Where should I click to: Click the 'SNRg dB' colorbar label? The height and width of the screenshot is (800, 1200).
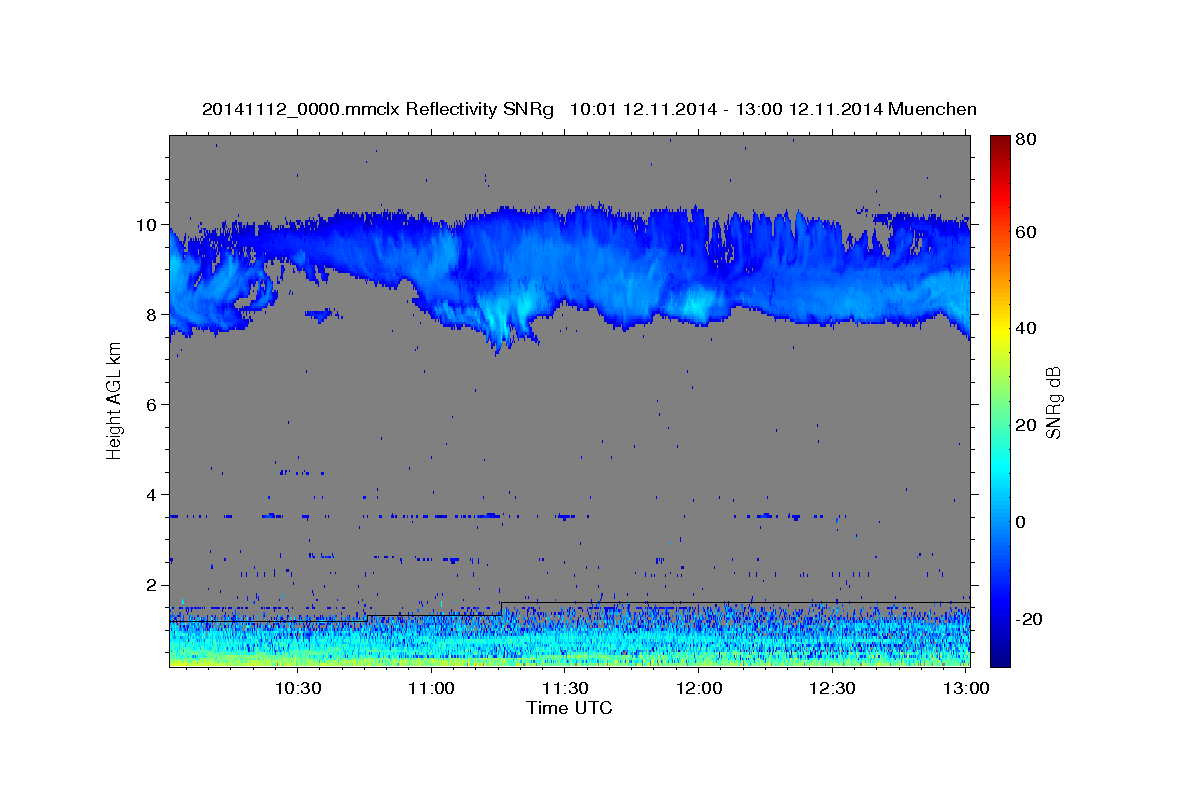point(1052,401)
